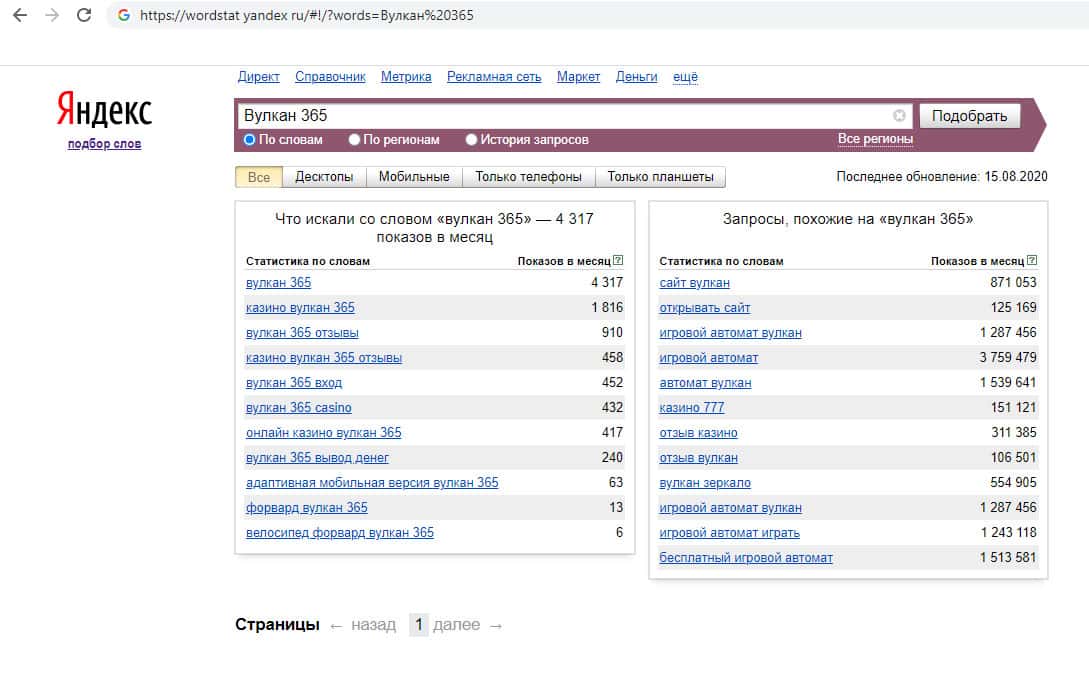
Task: Click help icon in left table header
Action: (x=617, y=261)
